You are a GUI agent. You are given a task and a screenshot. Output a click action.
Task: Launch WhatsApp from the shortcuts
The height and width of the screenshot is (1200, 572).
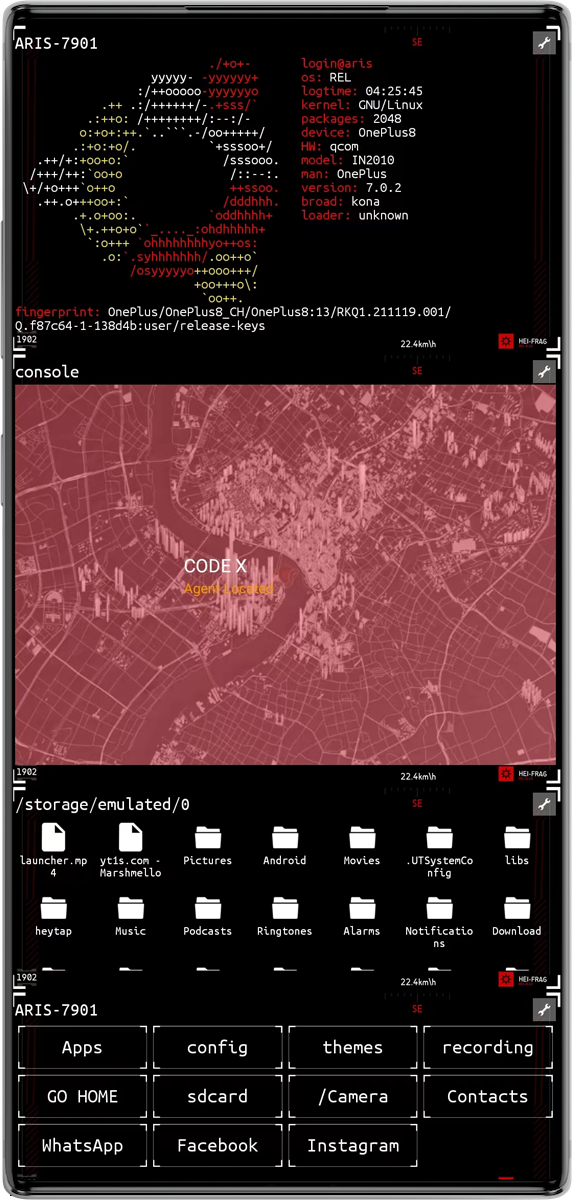click(83, 1145)
